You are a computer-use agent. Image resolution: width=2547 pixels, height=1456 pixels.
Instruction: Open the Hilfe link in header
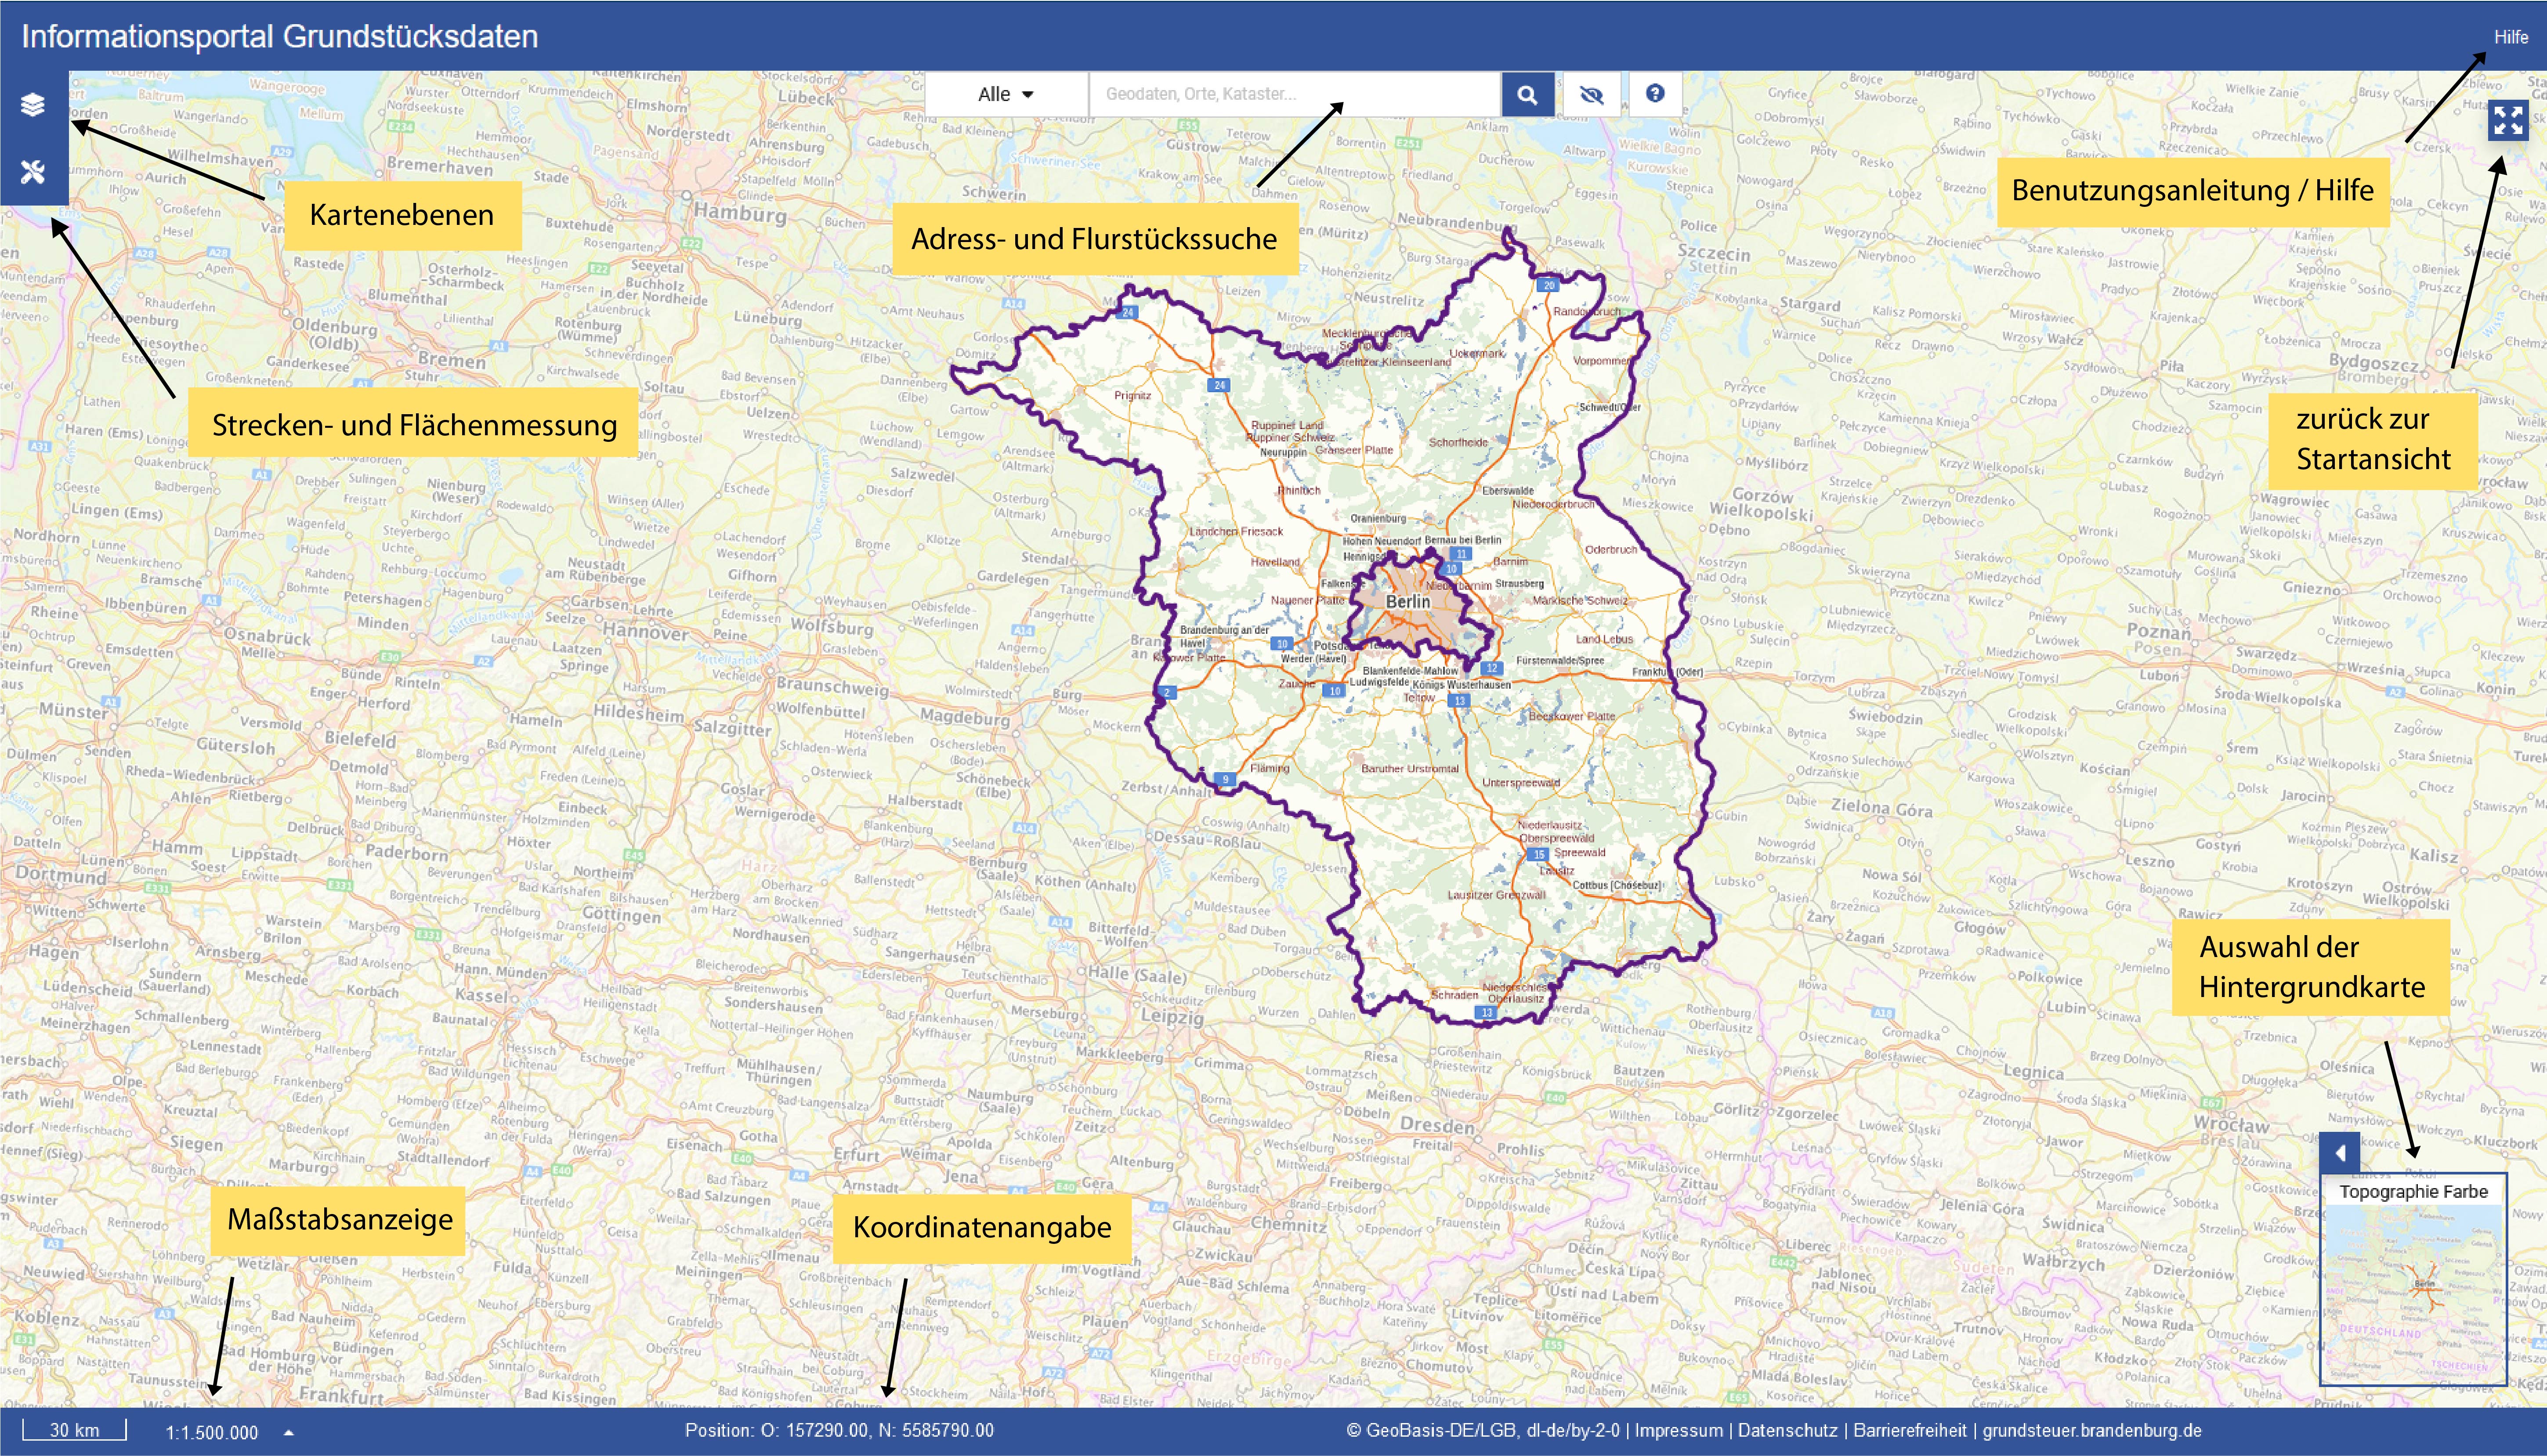[2510, 37]
